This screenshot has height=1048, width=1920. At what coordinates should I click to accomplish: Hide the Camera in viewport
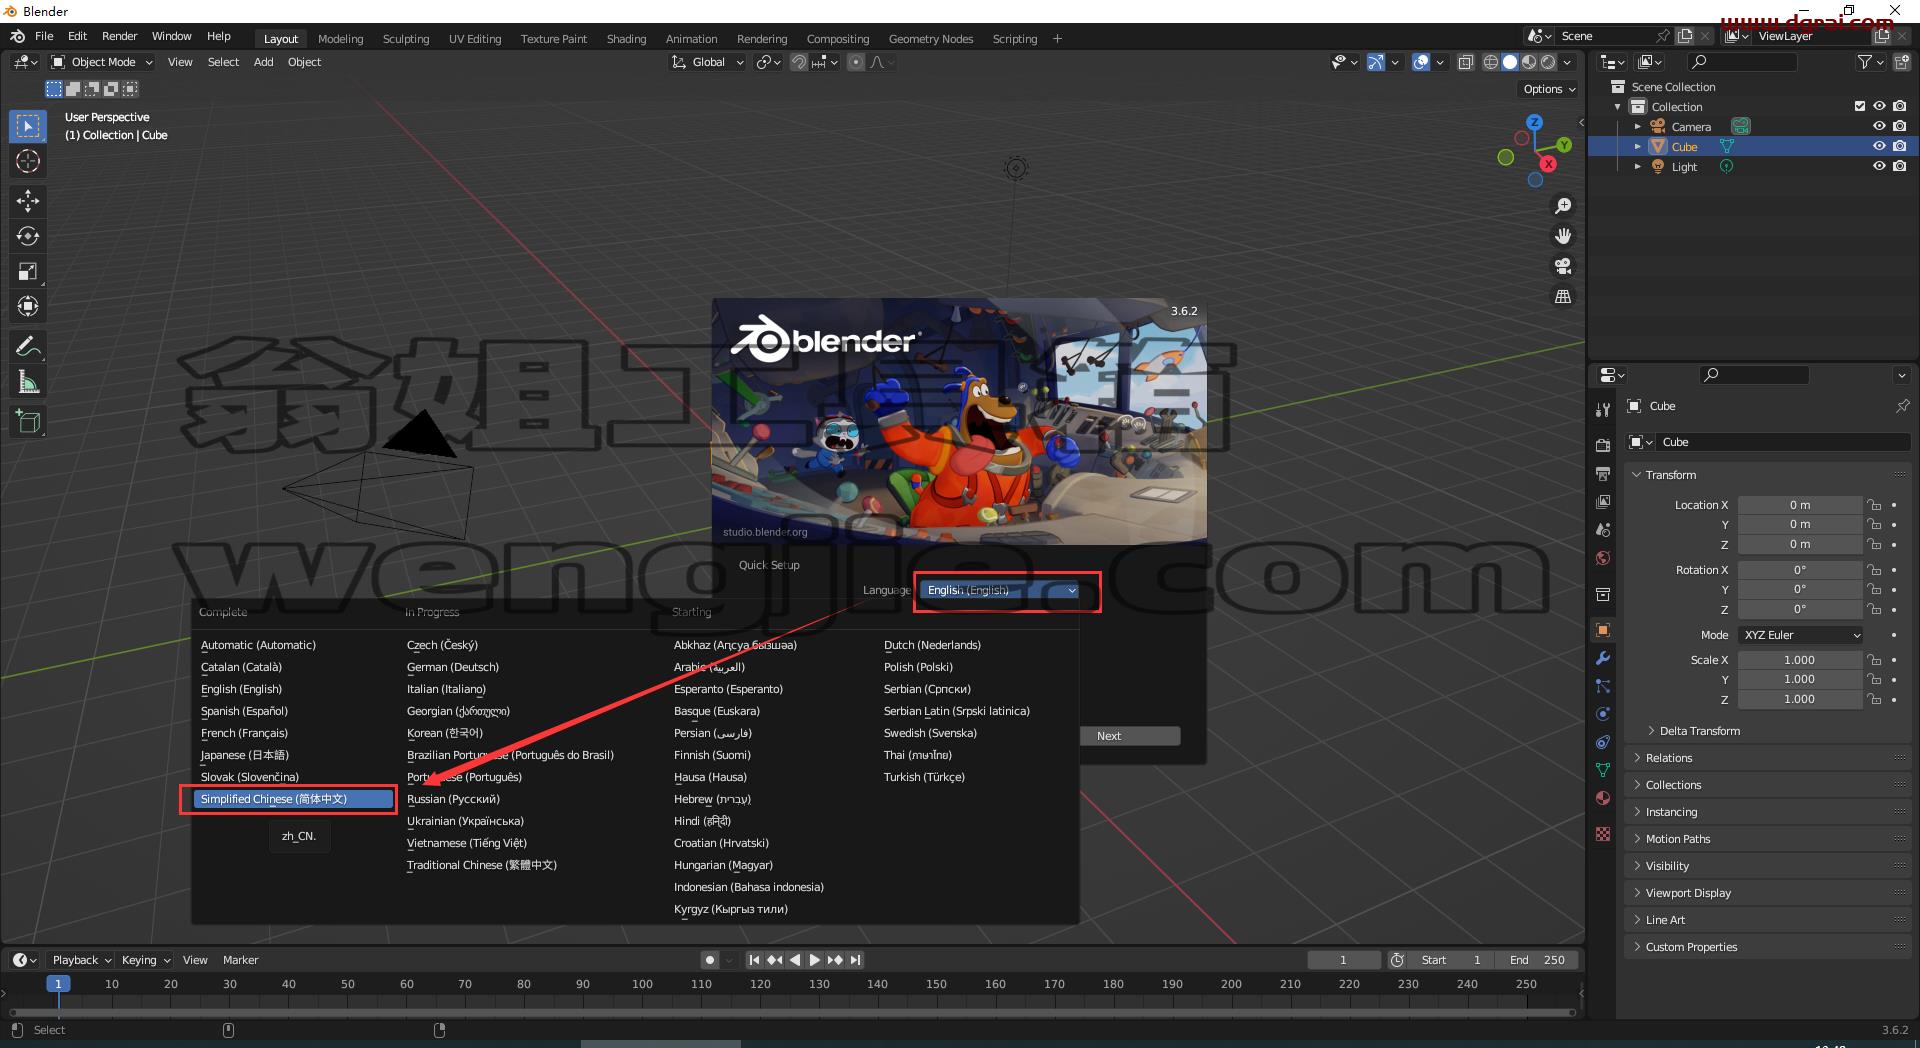point(1879,127)
